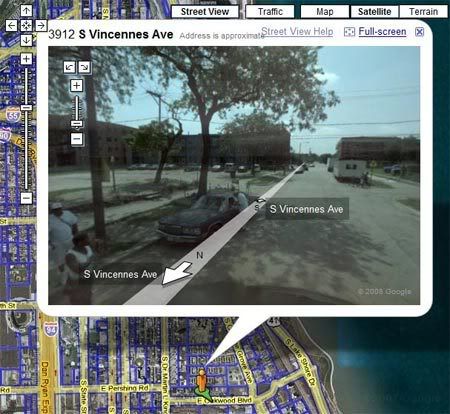Pan the map up with arrow button
Image resolution: width=450 pixels, height=414 pixels.
tap(26, 10)
